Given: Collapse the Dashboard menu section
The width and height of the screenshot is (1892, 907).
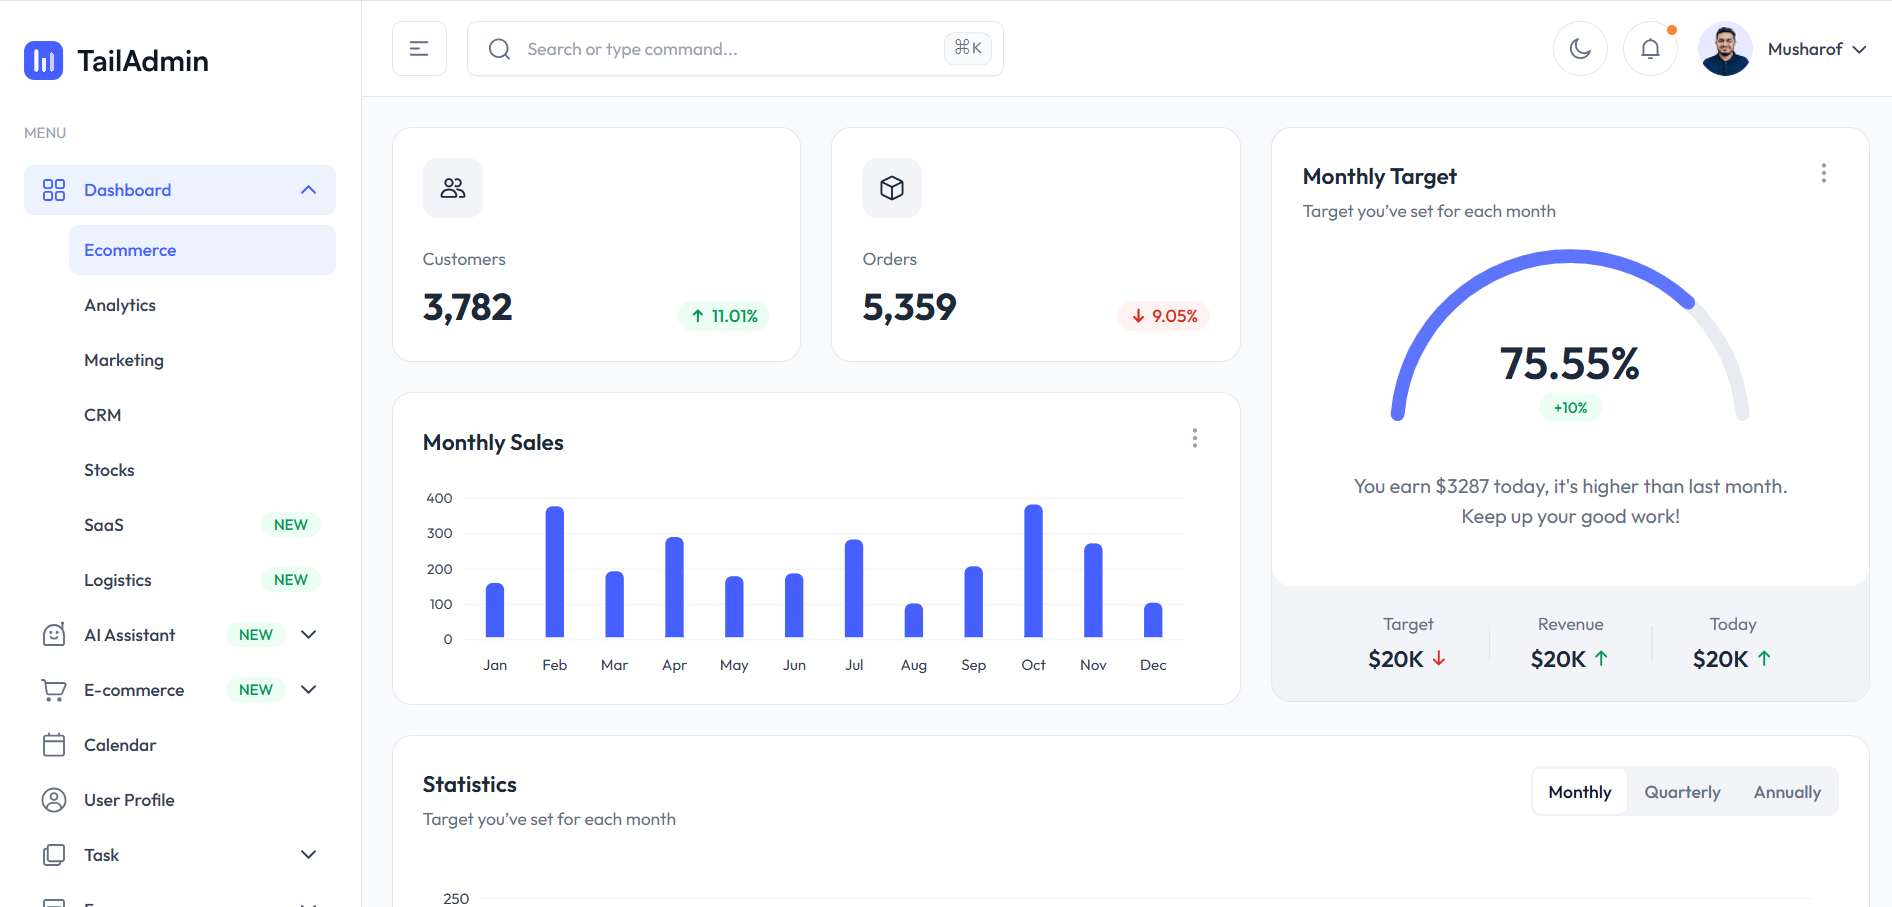Looking at the screenshot, I should point(307,189).
